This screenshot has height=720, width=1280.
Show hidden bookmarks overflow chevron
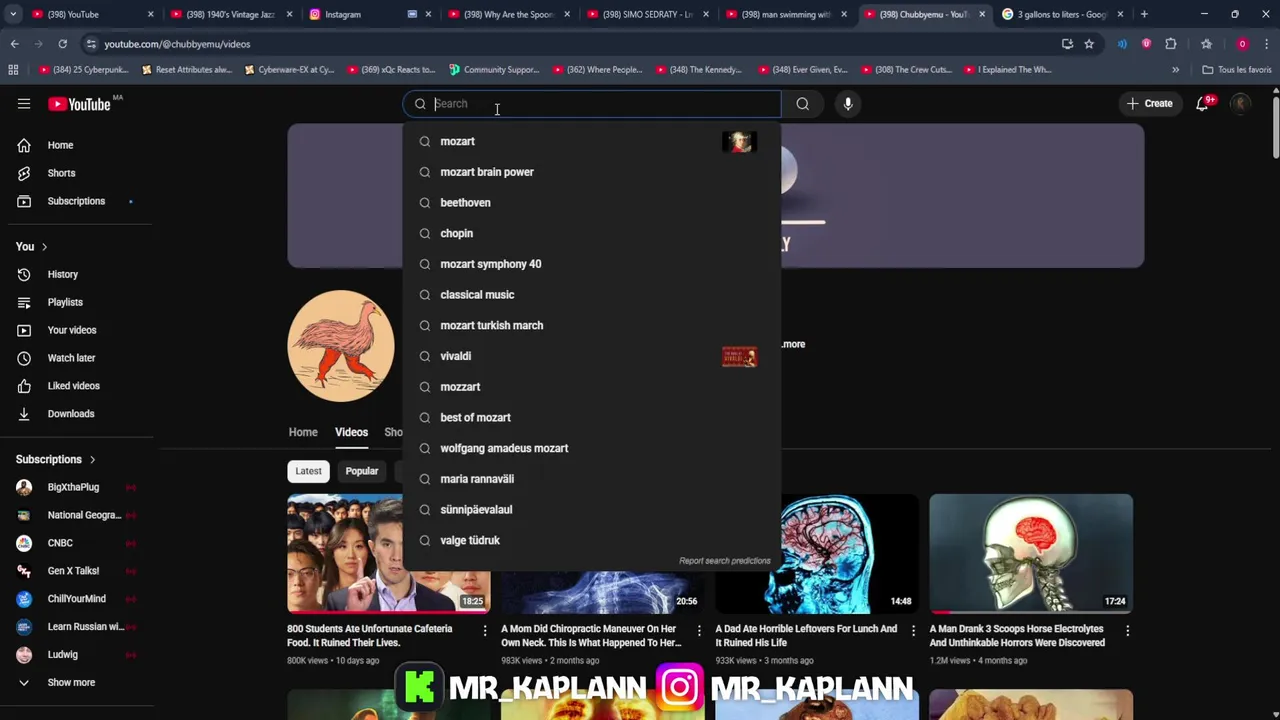tap(1175, 70)
